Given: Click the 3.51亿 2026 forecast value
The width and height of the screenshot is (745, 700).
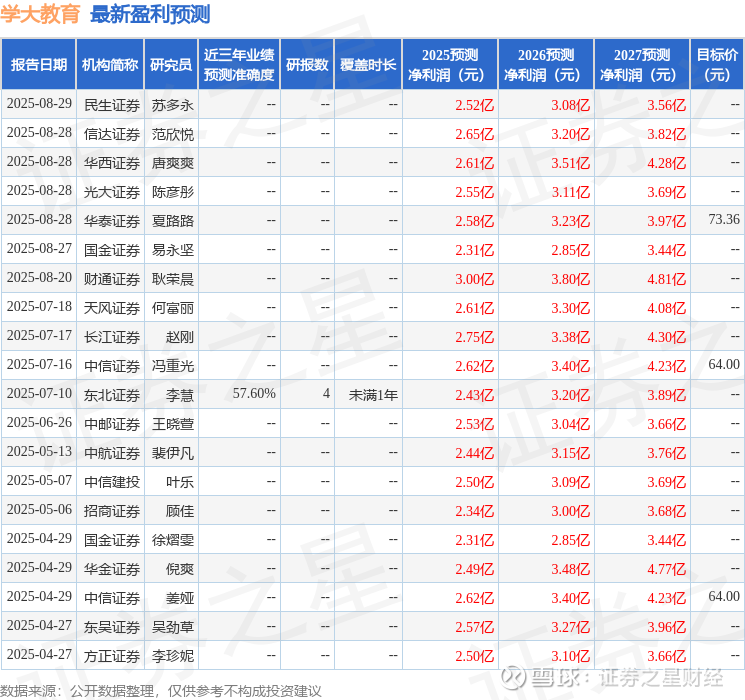Looking at the screenshot, I should [x=570, y=163].
